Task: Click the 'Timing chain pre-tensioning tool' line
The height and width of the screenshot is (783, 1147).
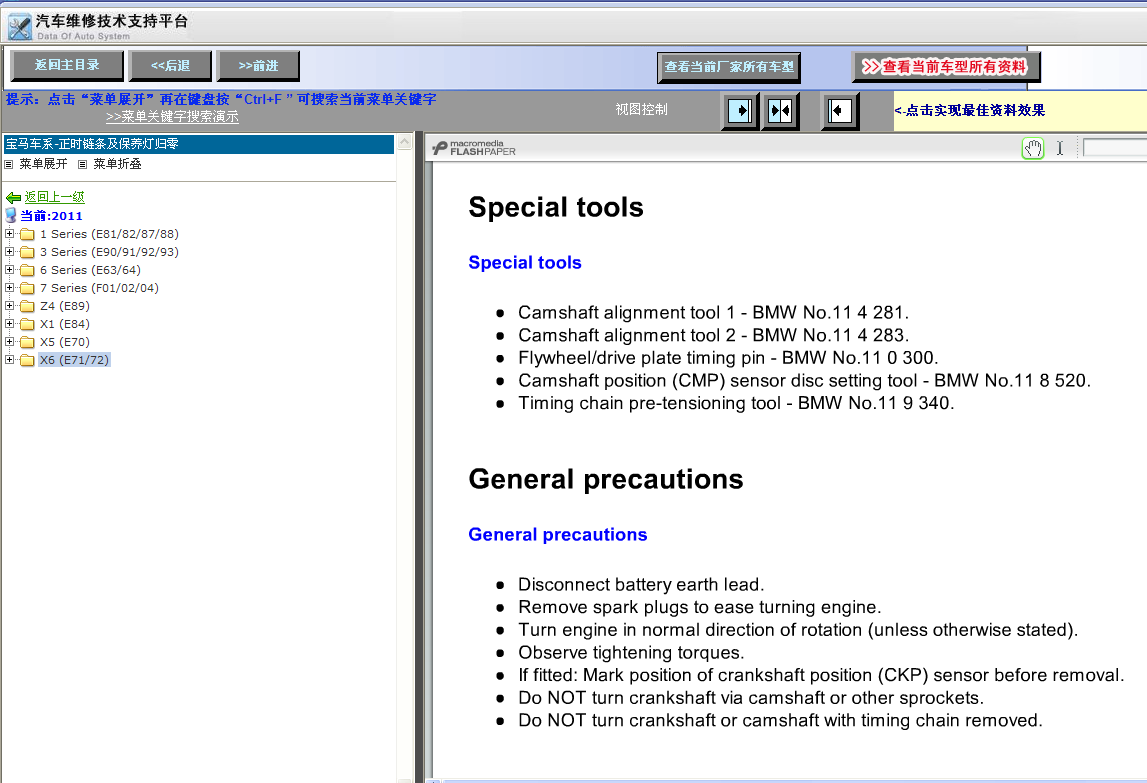Action: point(736,404)
